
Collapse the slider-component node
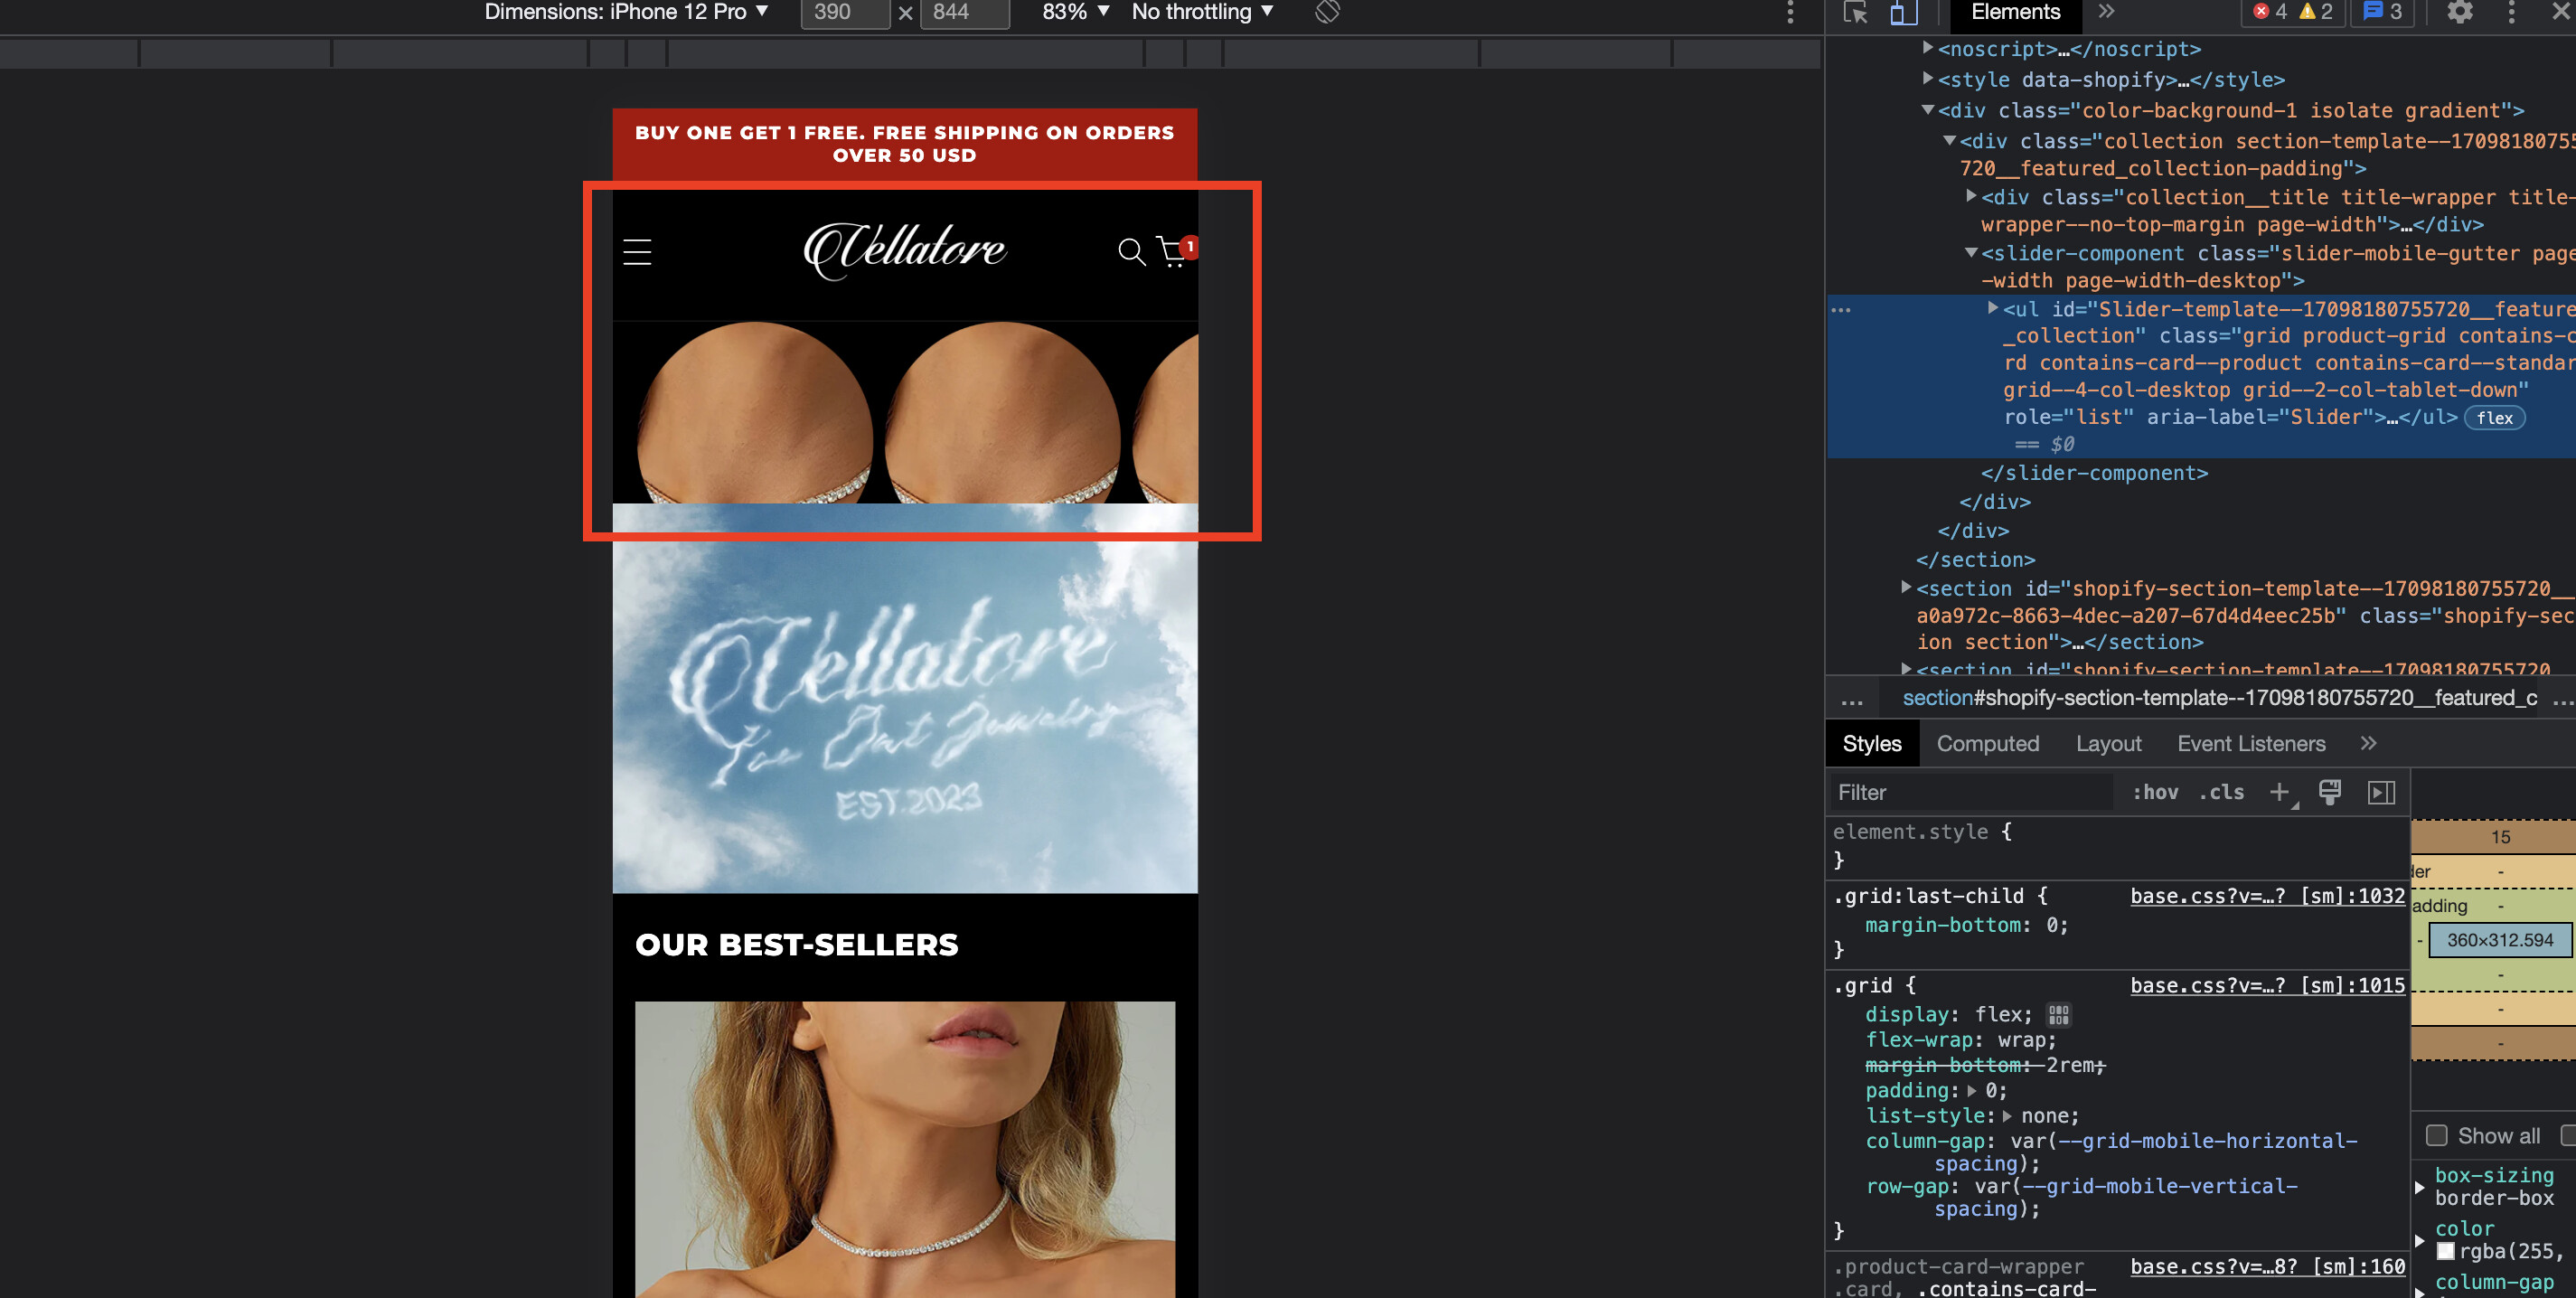point(1971,252)
